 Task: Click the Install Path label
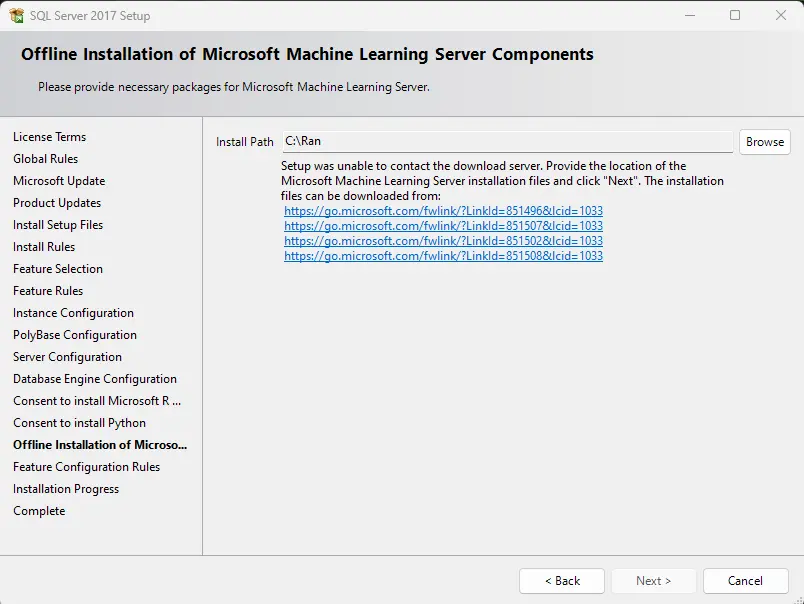tap(245, 142)
